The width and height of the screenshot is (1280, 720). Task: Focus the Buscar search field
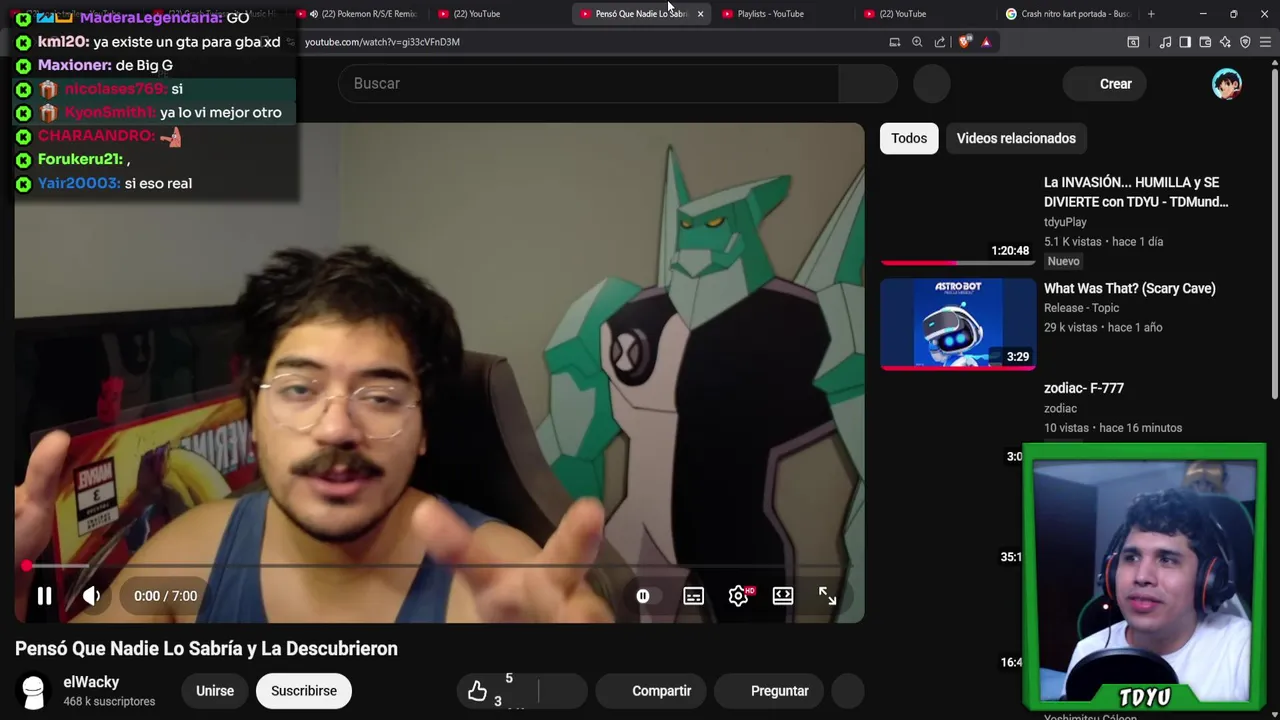tap(590, 84)
